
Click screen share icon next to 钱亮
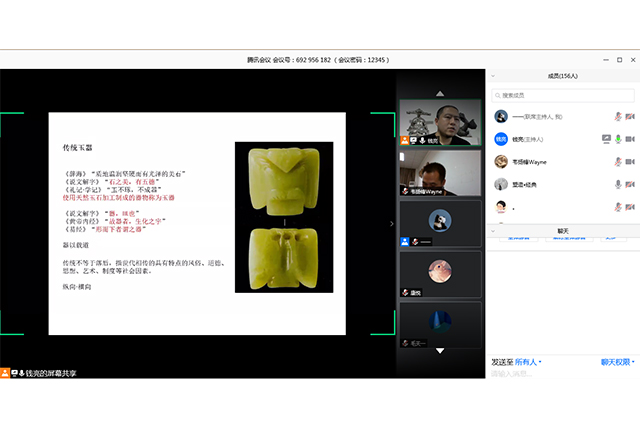pyautogui.click(x=605, y=139)
